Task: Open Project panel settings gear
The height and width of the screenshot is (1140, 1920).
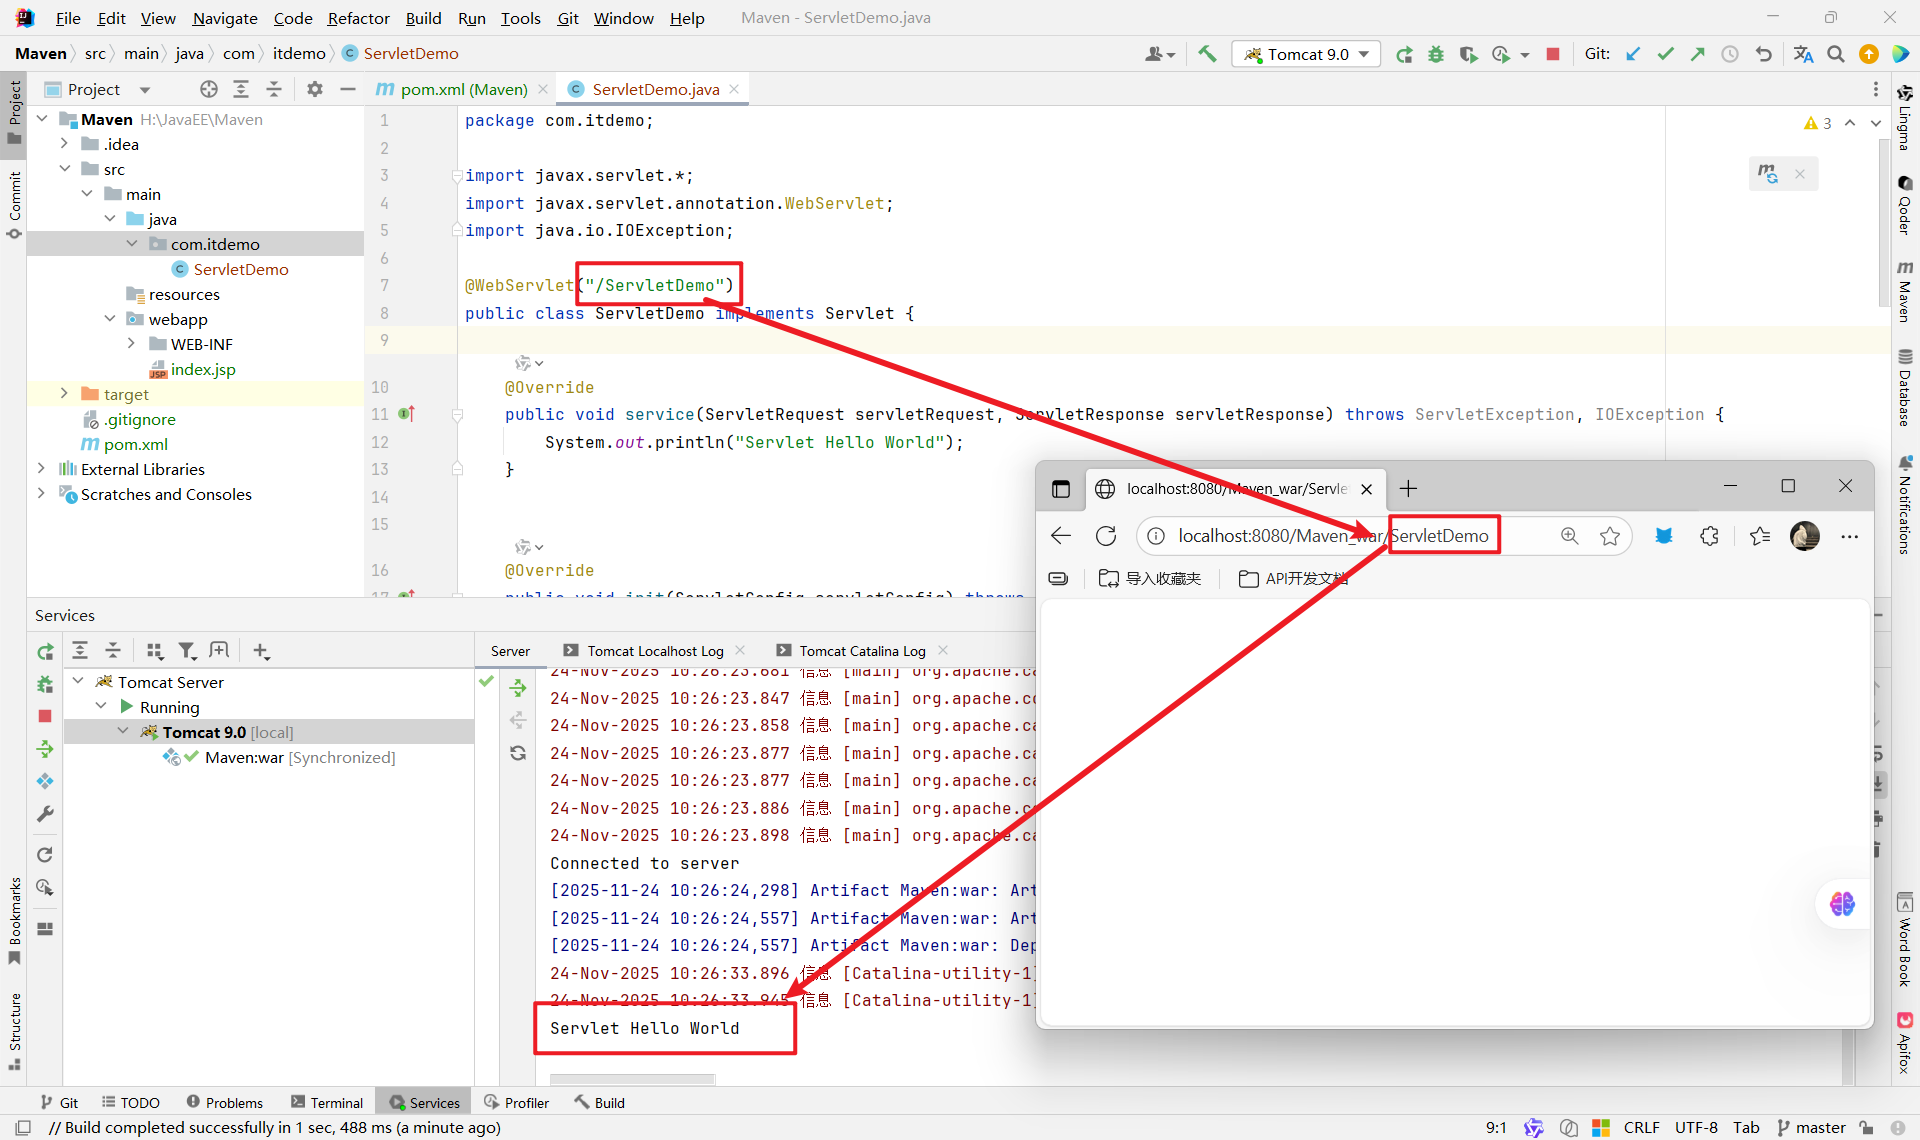Action: pyautogui.click(x=314, y=89)
